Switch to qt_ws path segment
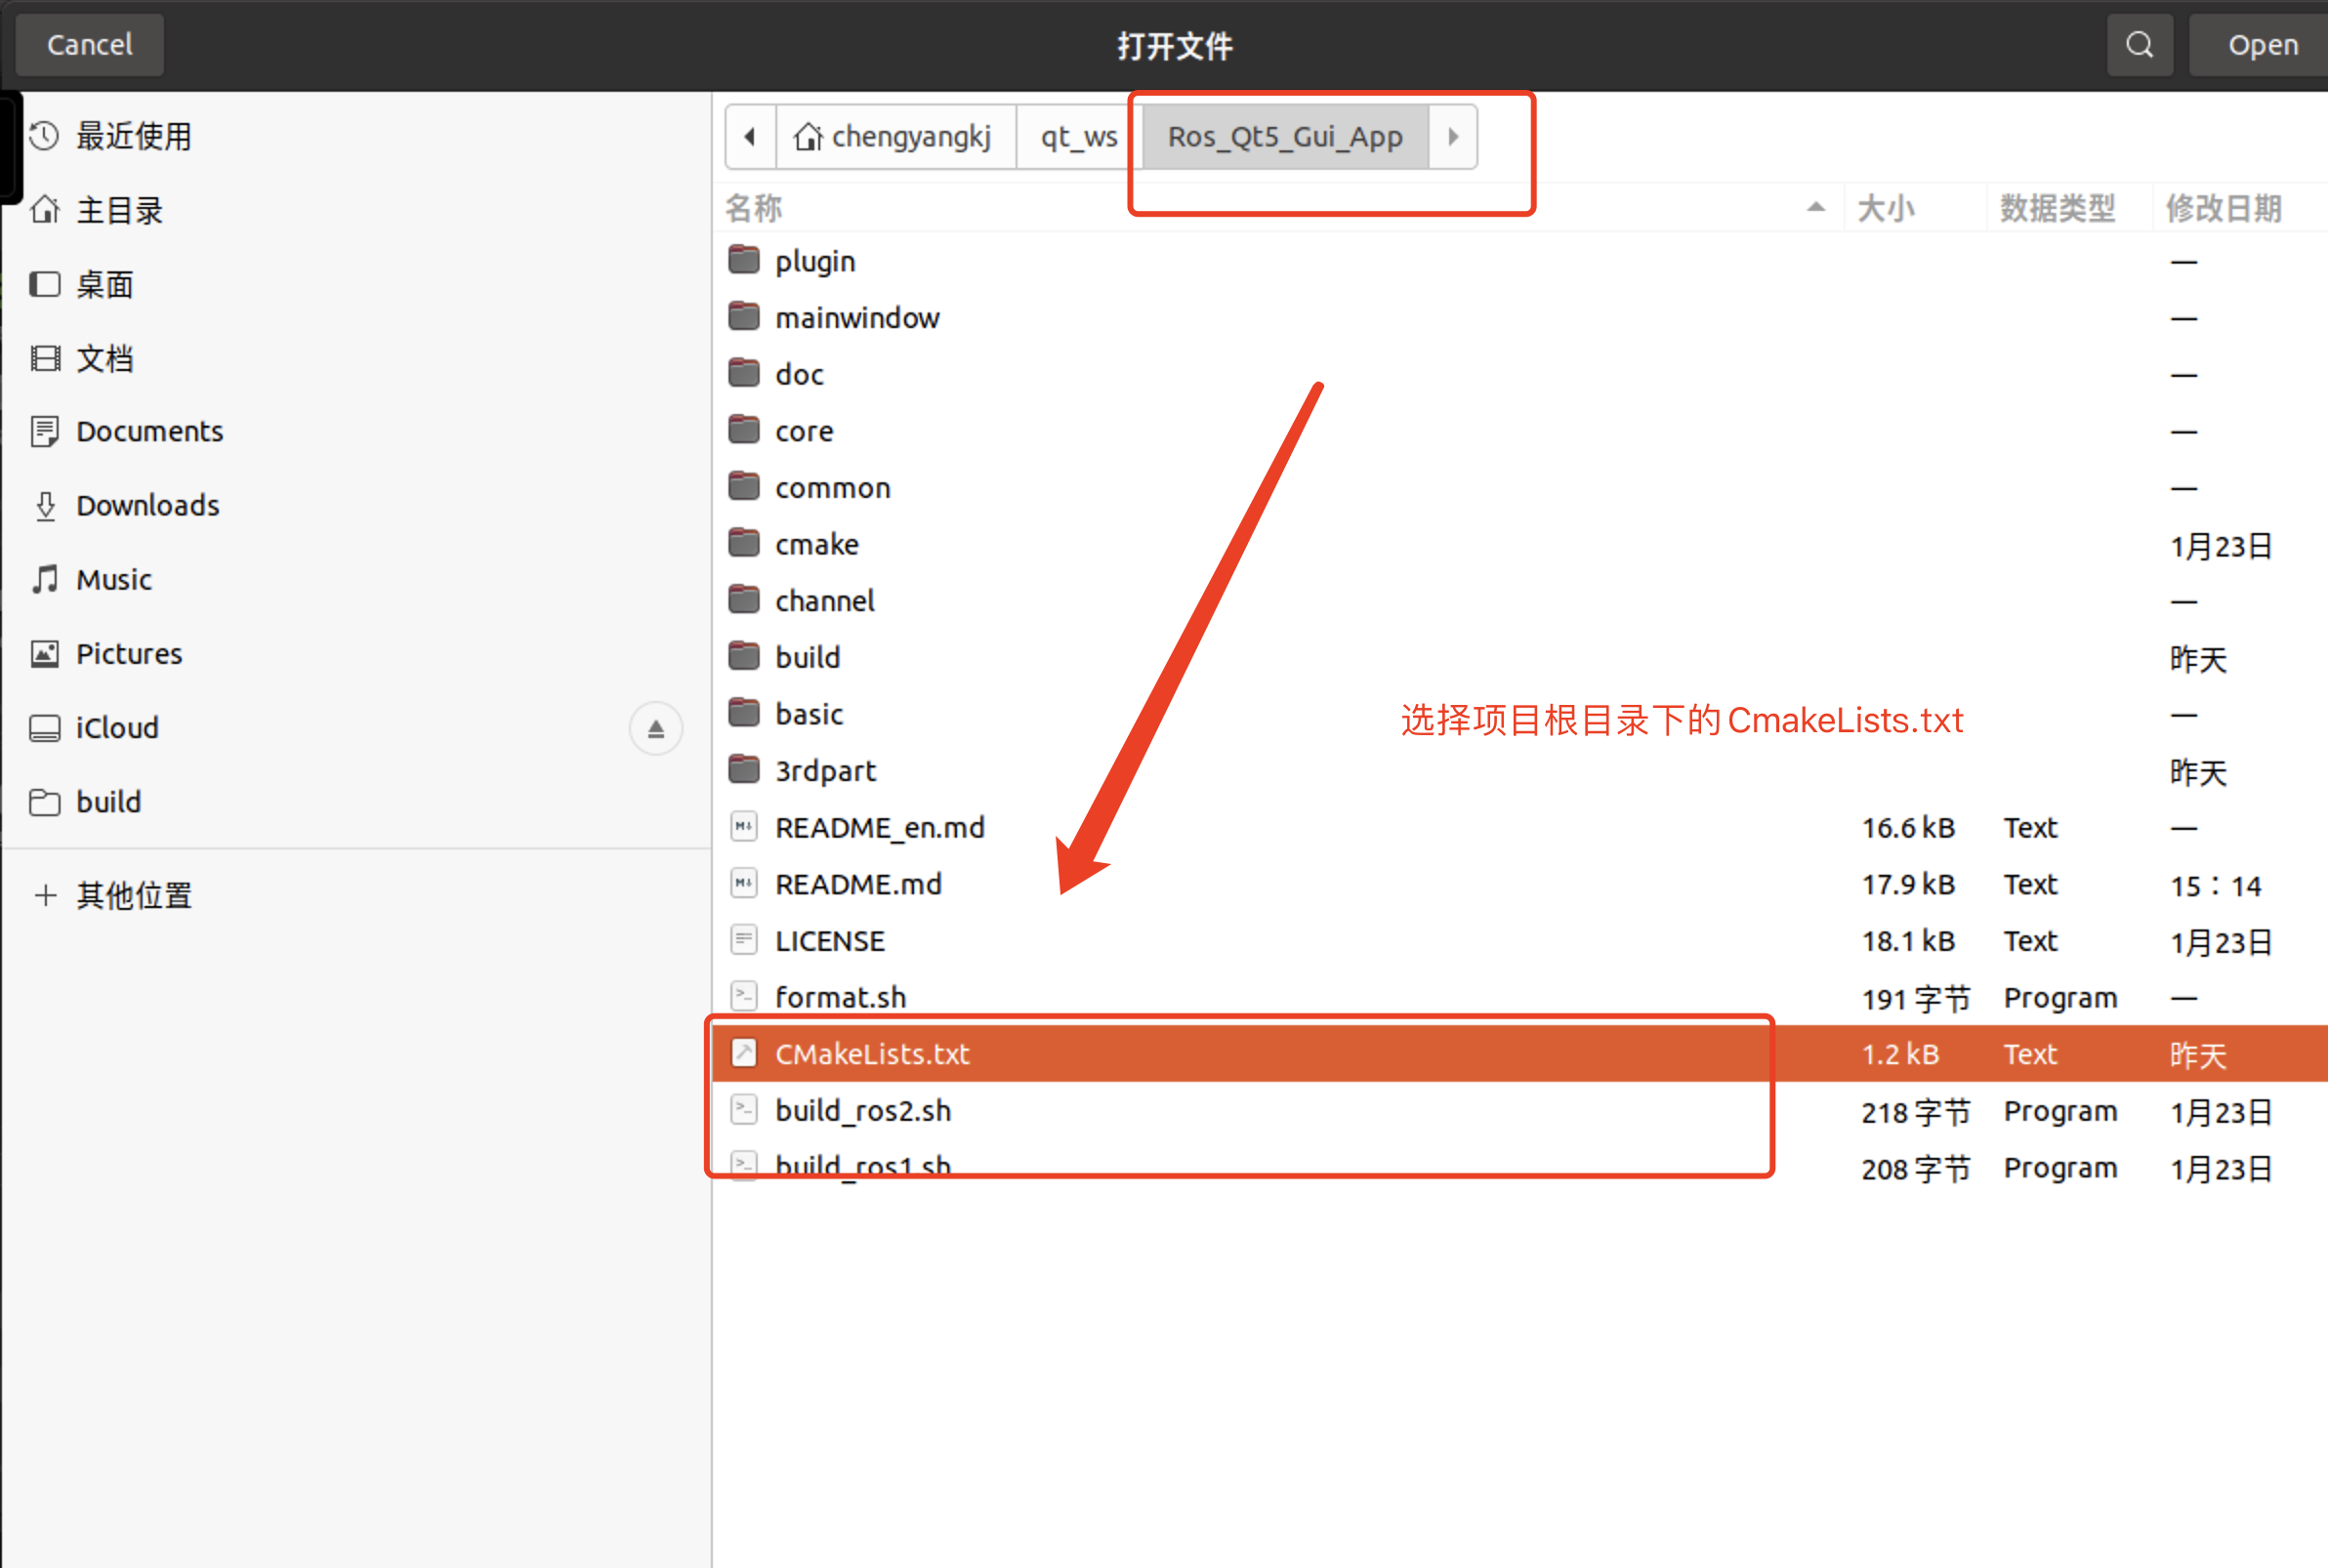The width and height of the screenshot is (2328, 1568). (1078, 137)
